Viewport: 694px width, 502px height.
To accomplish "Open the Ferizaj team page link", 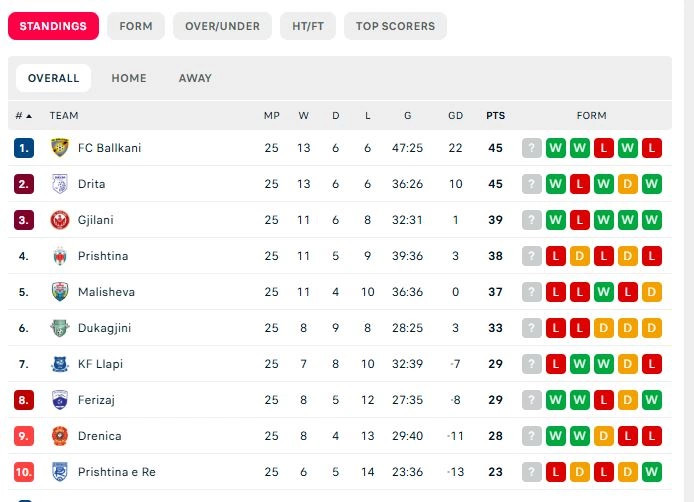I will coord(97,400).
